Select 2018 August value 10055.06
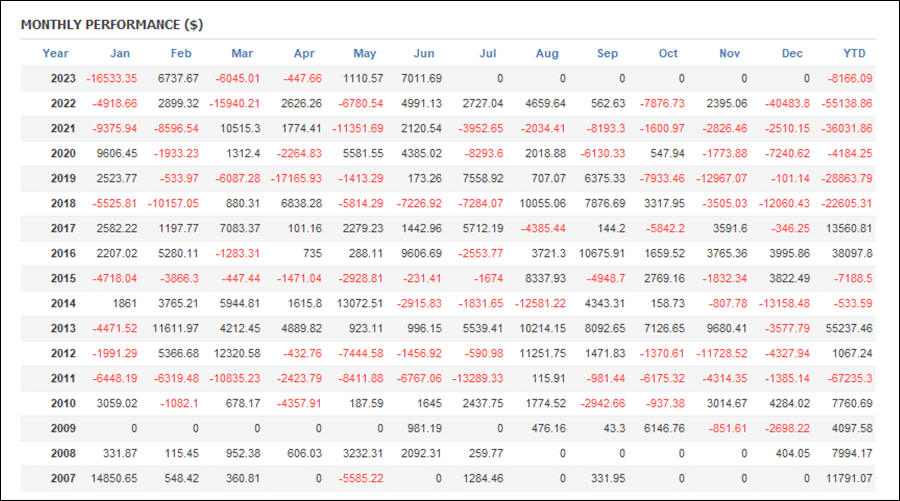 pos(542,203)
